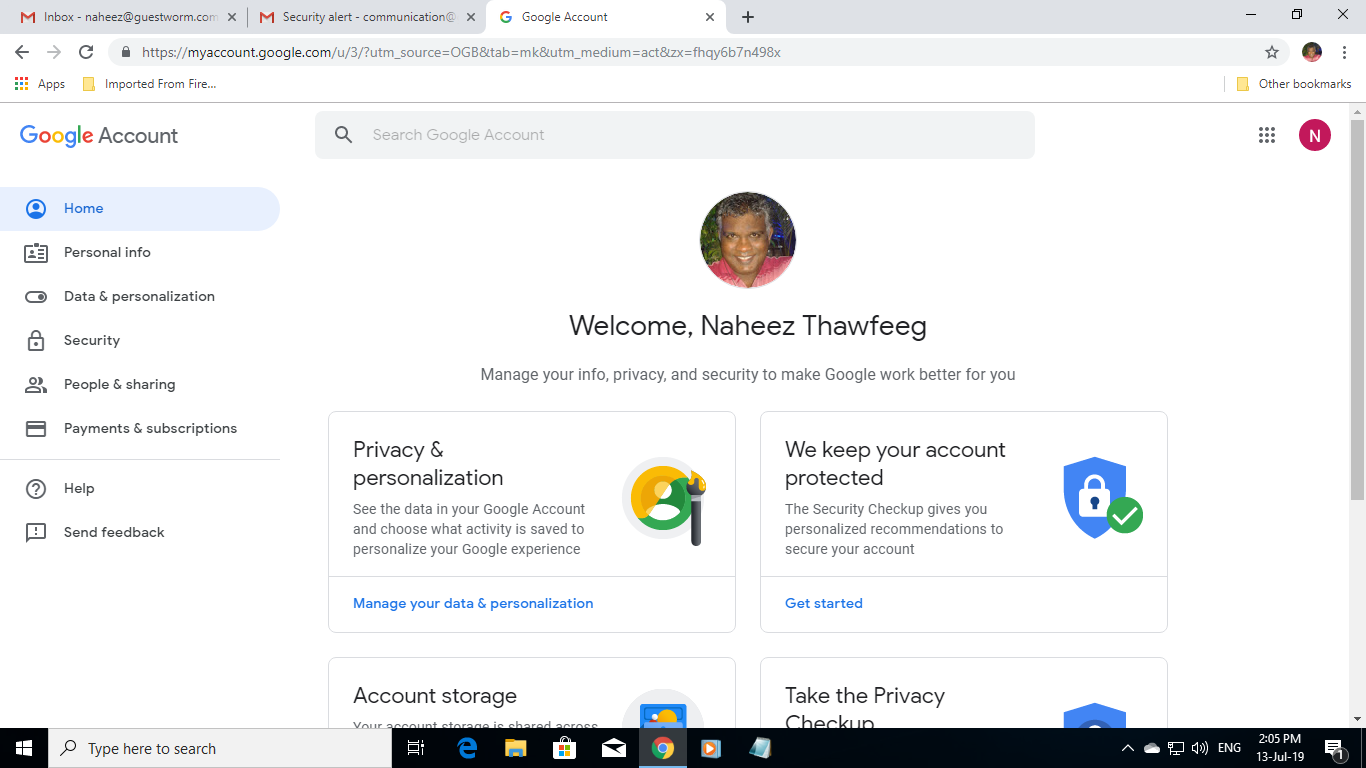Open Windows Start menu

(x=24, y=748)
